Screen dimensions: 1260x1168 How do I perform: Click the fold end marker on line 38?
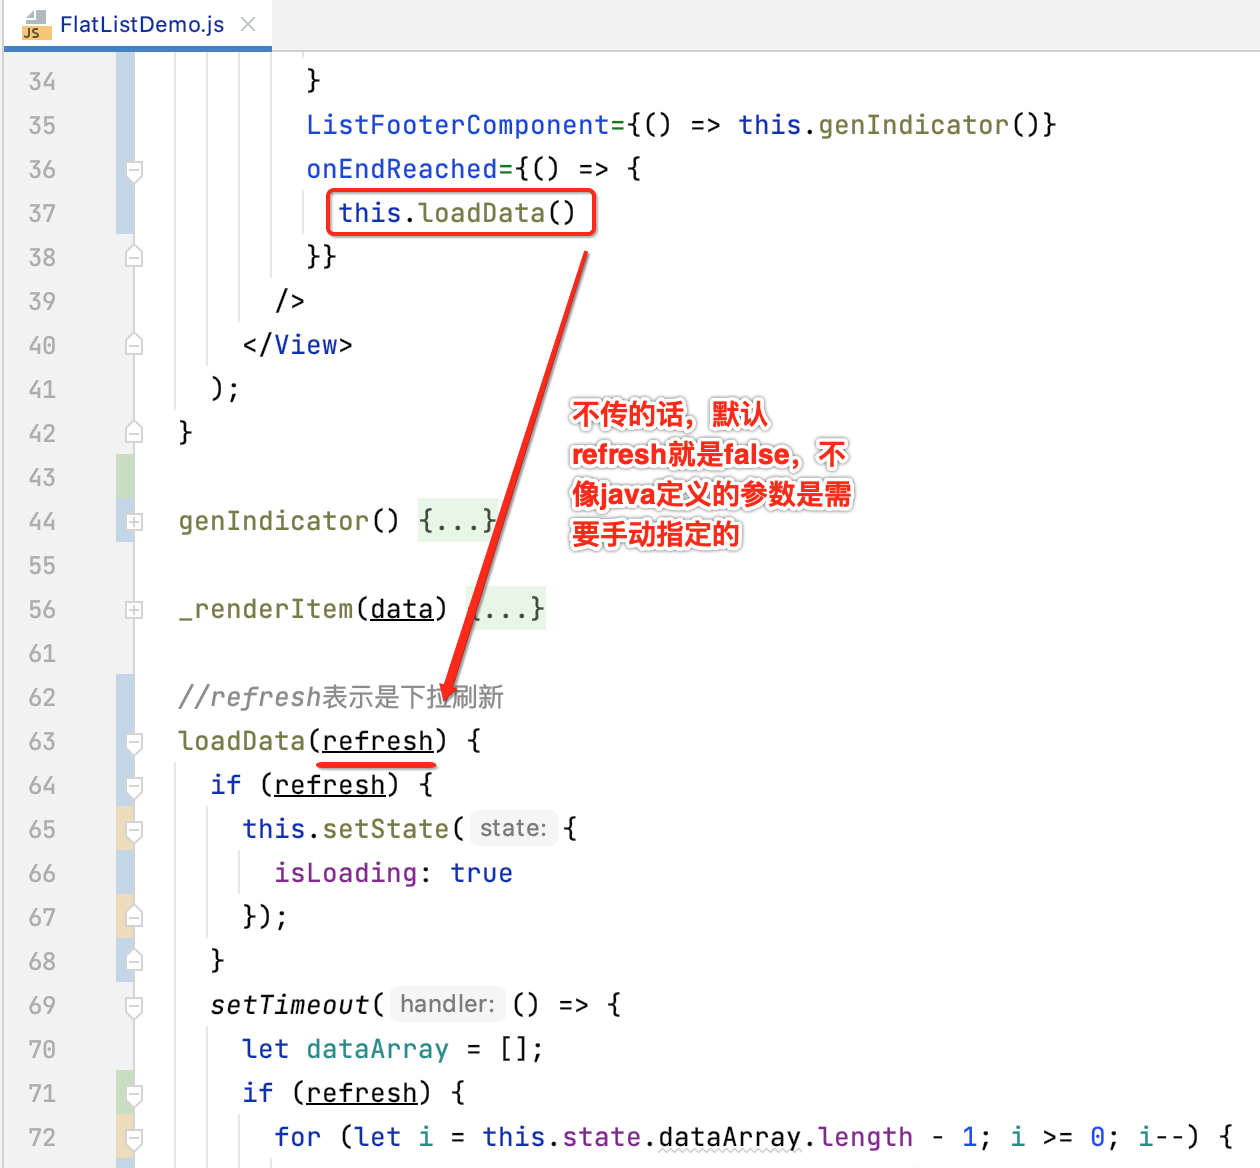point(134,257)
